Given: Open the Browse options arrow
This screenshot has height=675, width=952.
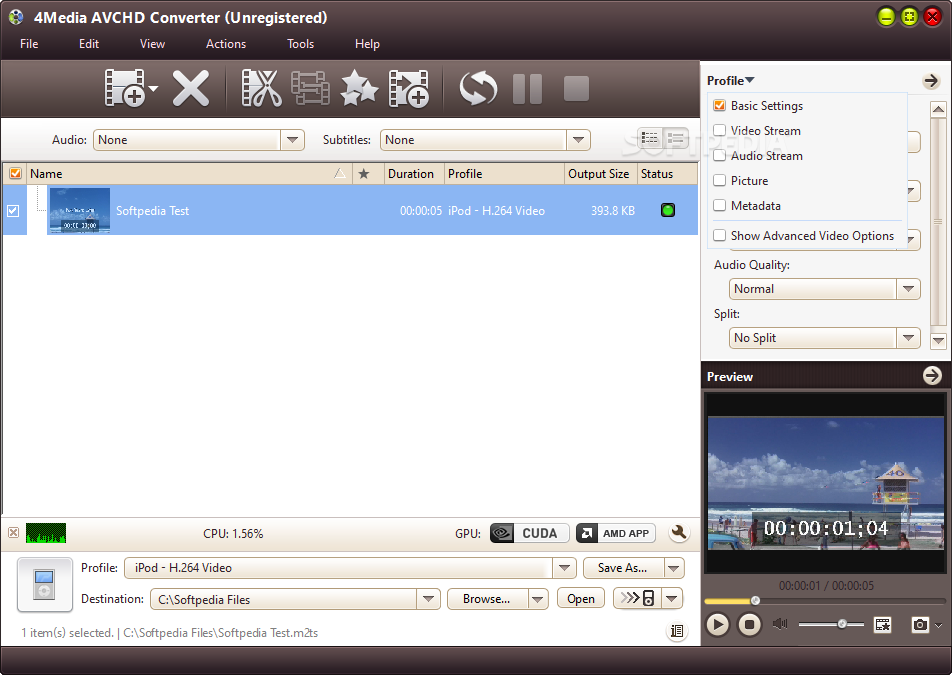Looking at the screenshot, I should [538, 599].
